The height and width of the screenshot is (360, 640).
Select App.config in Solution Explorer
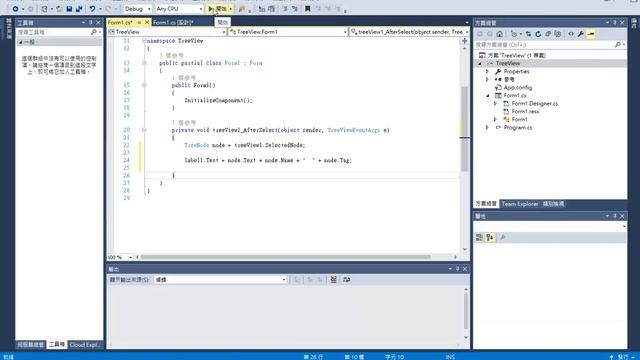(x=517, y=87)
